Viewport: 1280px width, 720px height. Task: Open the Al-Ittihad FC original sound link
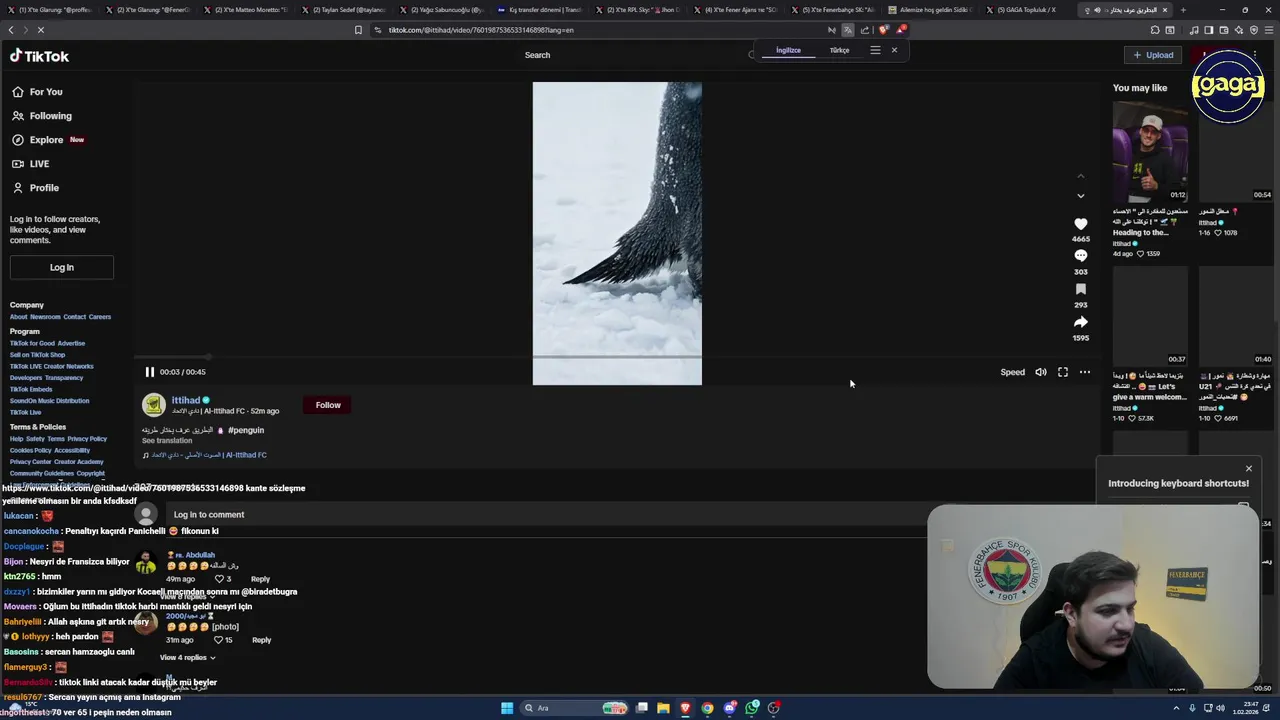209,455
